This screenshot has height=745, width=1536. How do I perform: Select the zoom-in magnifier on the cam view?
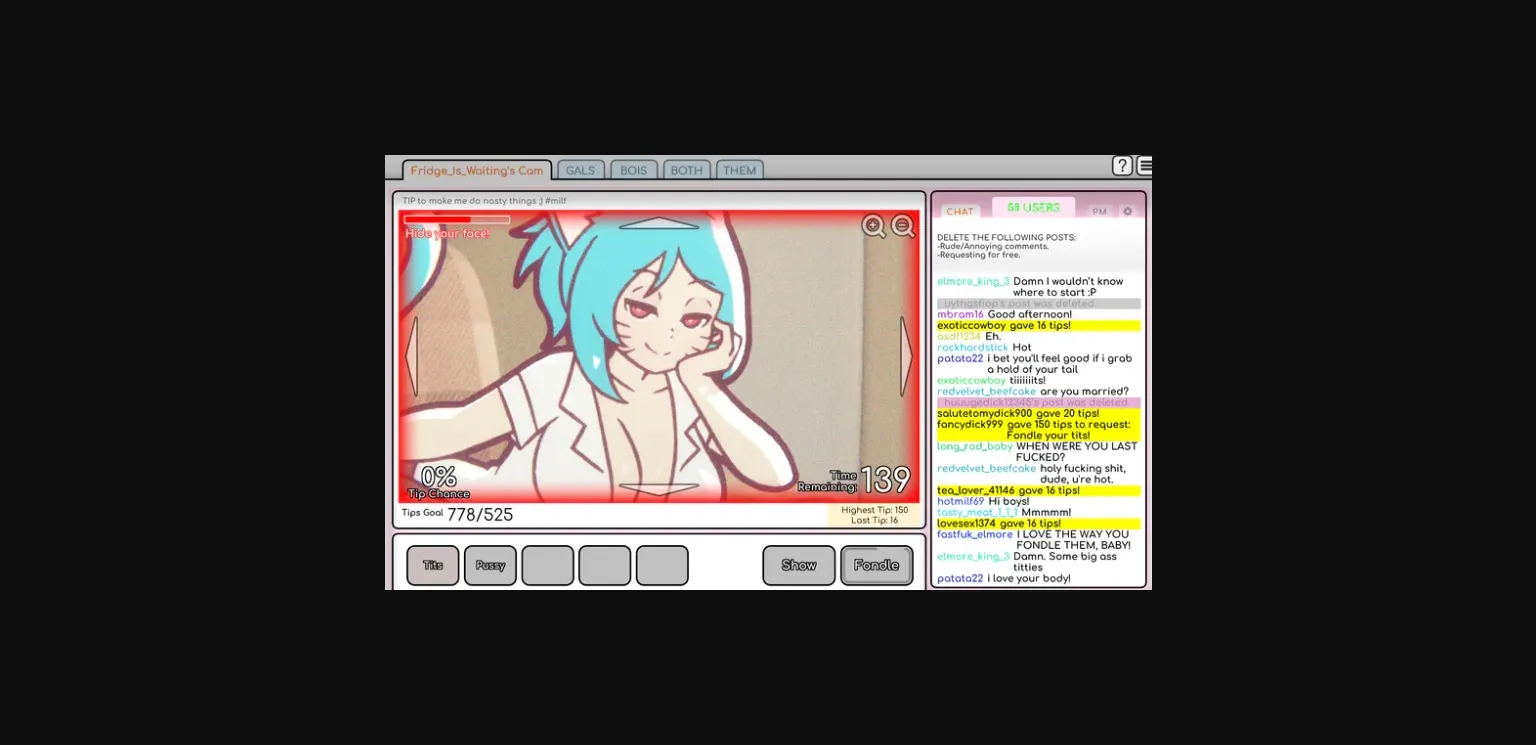tap(873, 226)
